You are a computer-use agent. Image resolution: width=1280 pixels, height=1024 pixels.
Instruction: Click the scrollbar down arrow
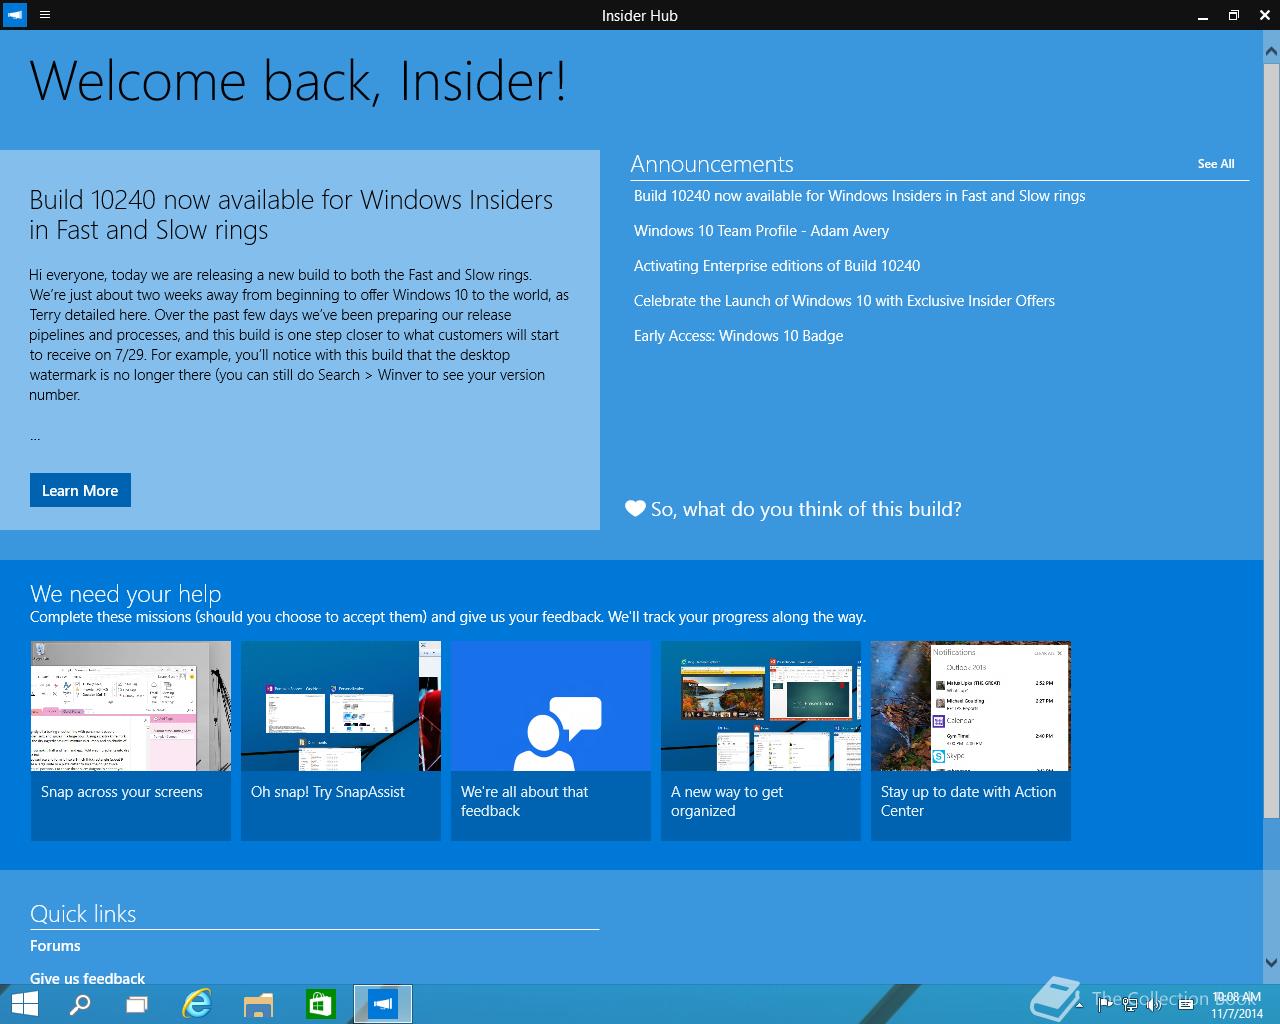click(x=1272, y=962)
